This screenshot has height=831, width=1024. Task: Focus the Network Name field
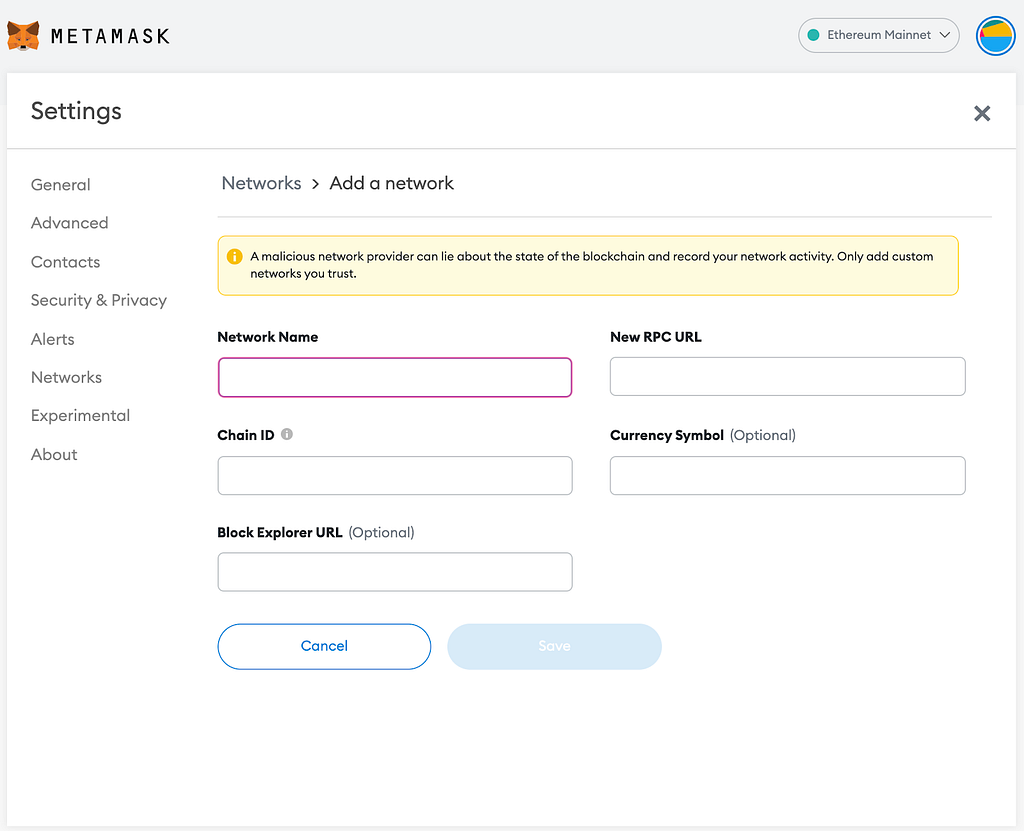394,378
